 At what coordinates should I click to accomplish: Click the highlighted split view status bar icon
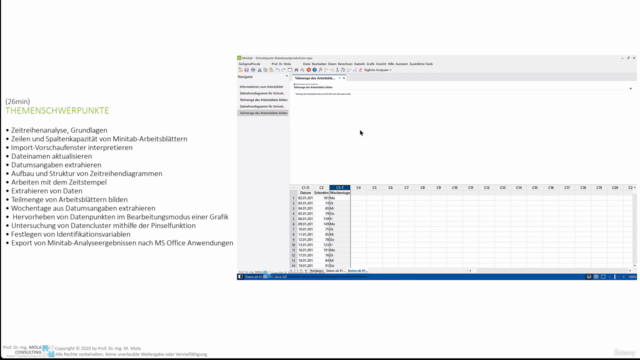589,277
